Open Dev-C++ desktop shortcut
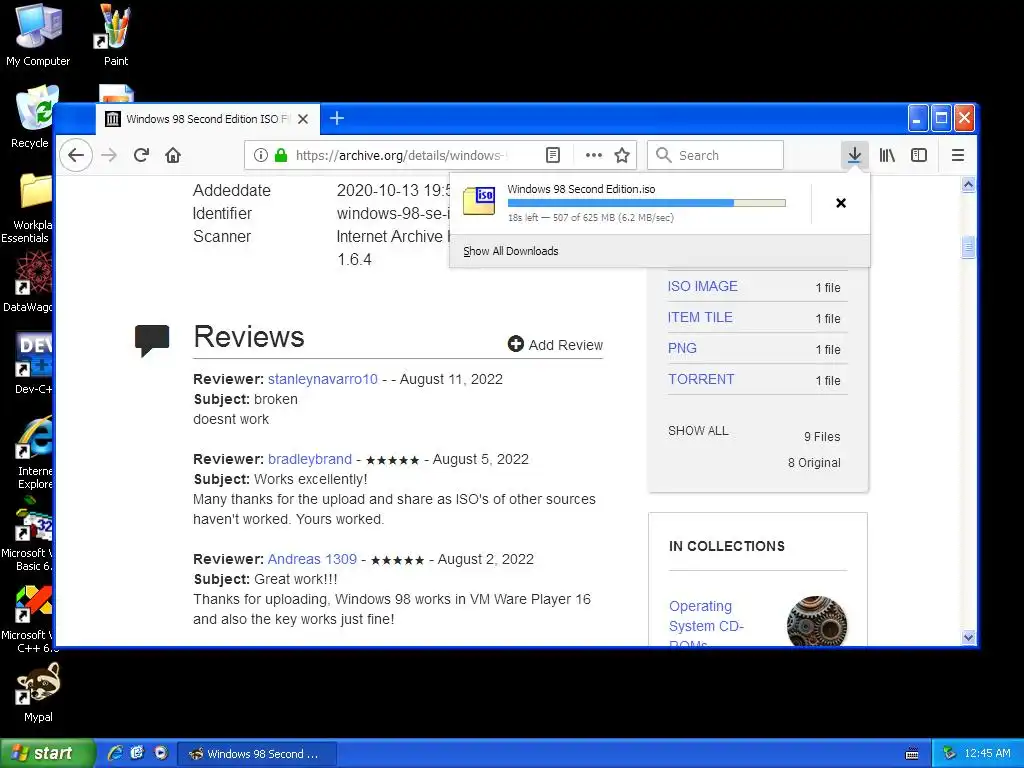Screen dimensions: 1024x768 [x=31, y=364]
